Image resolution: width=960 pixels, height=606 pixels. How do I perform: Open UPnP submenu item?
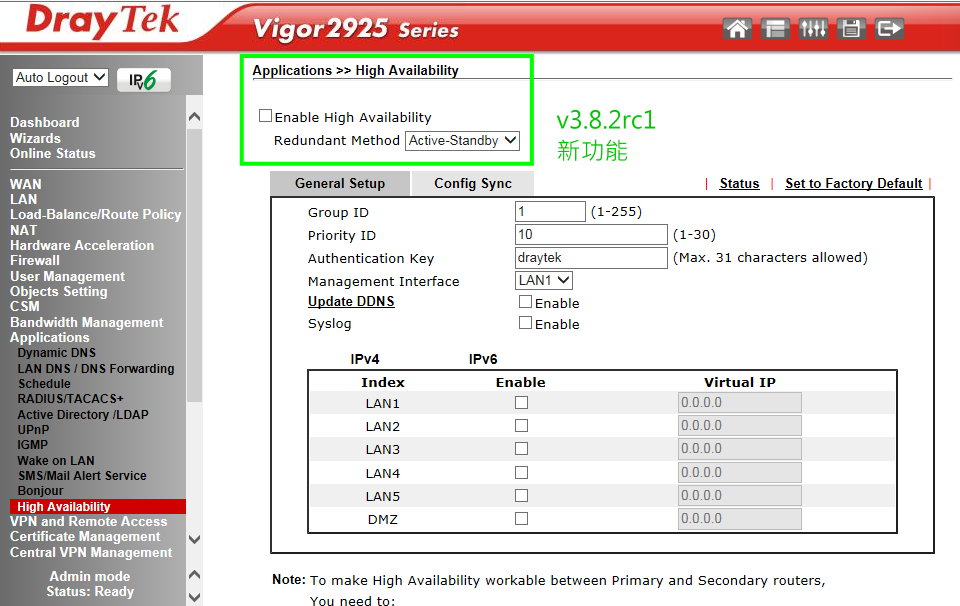tap(34, 430)
